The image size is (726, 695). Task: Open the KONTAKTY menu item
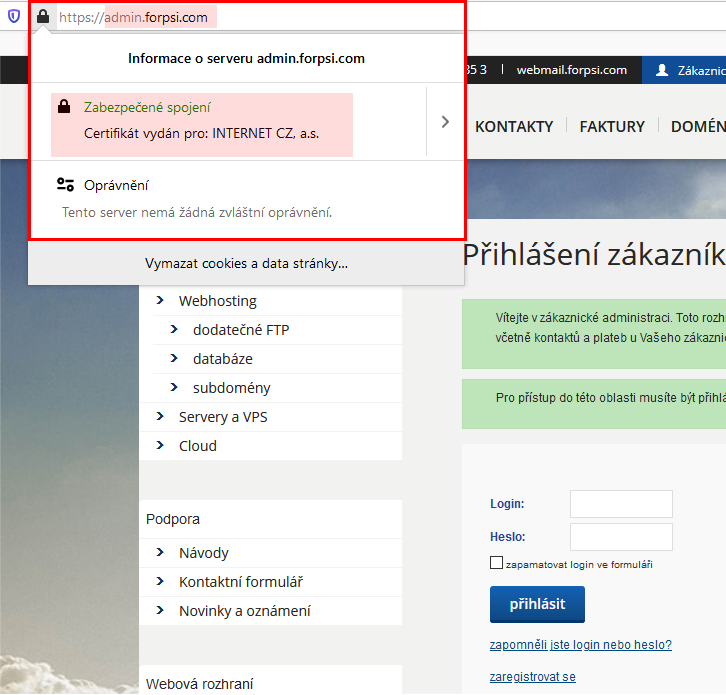point(514,126)
